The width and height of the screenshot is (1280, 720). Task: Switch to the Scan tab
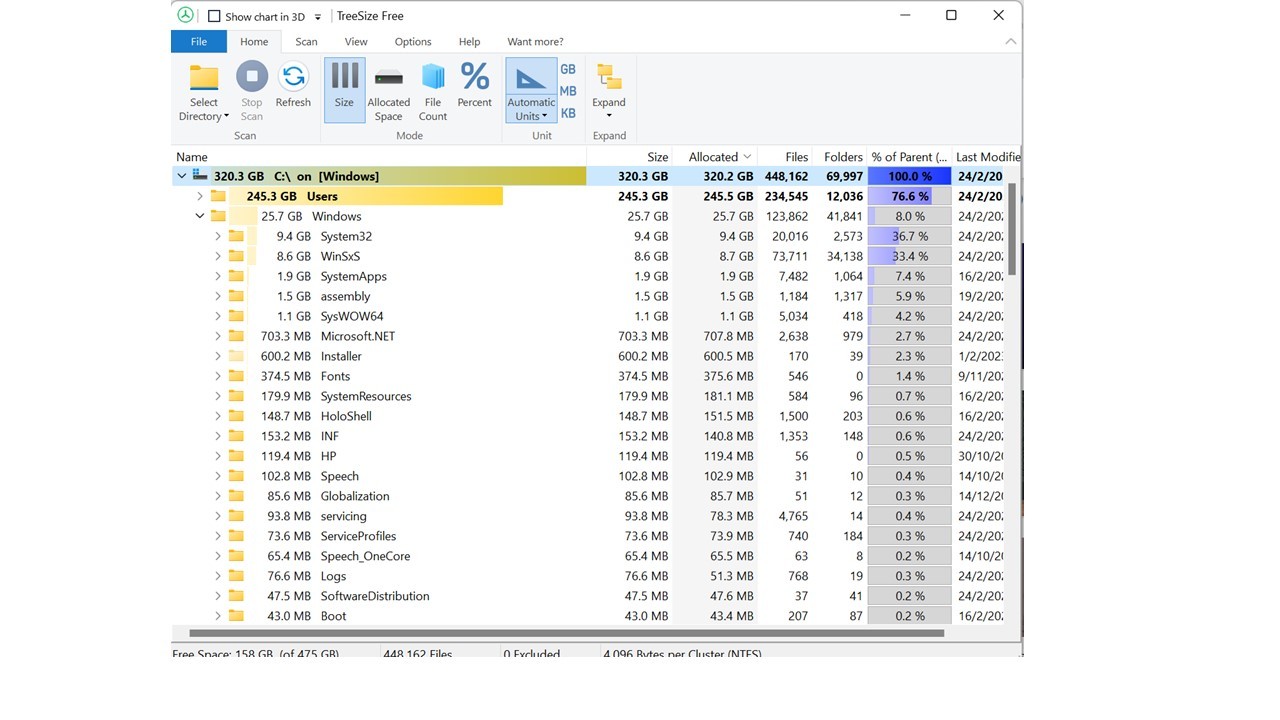(306, 41)
